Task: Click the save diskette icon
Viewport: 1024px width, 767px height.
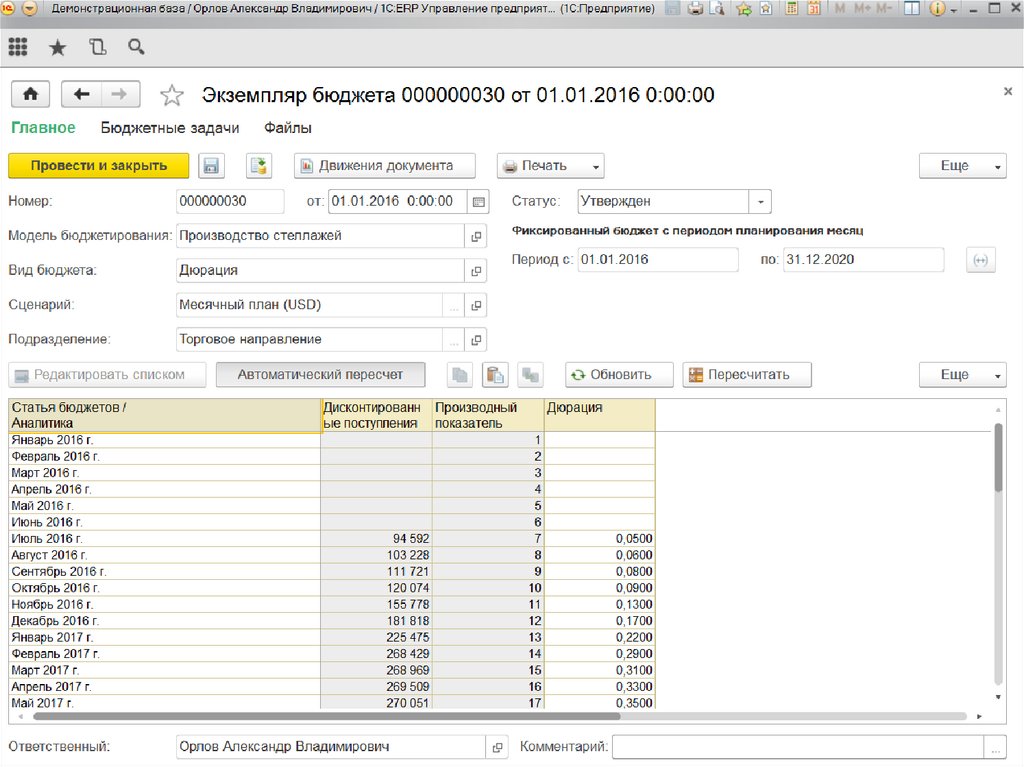Action: pos(210,166)
